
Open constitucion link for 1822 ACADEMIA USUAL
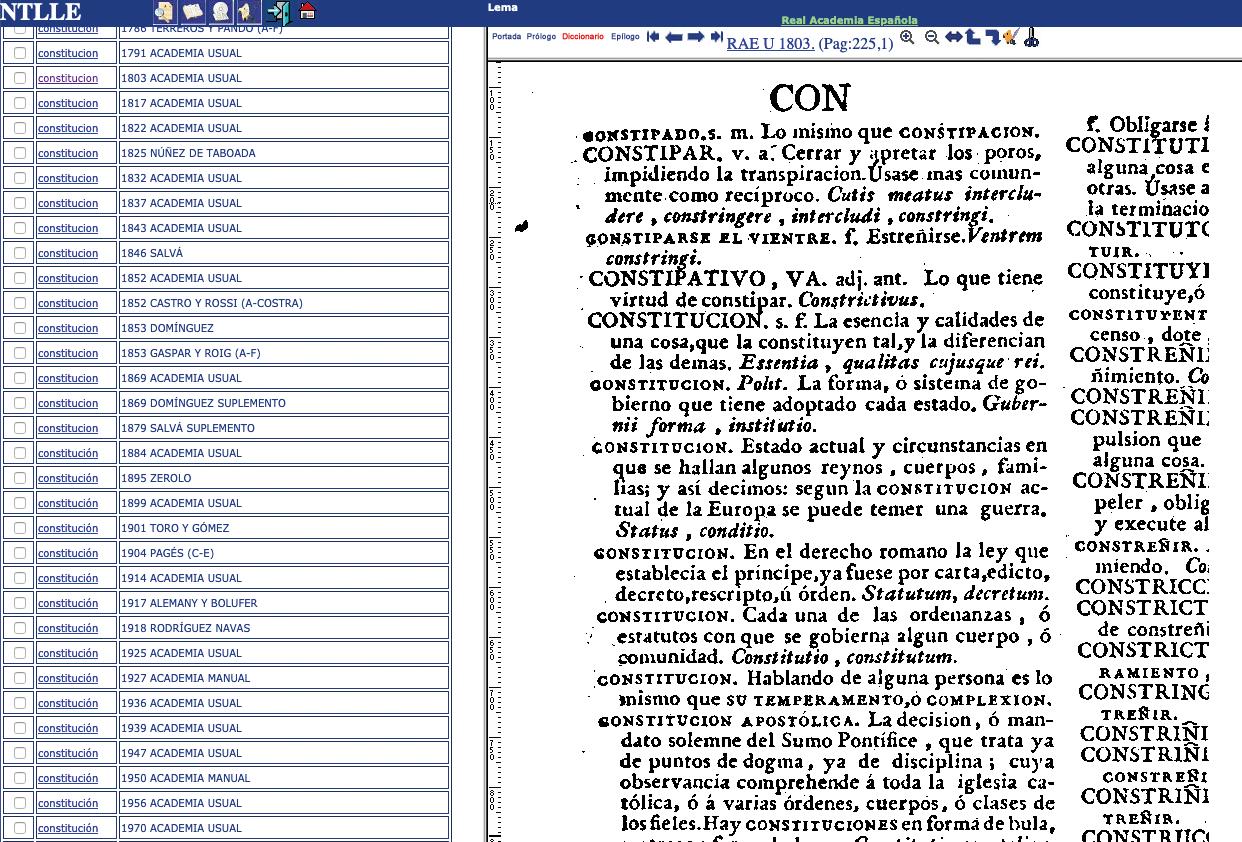(x=68, y=128)
